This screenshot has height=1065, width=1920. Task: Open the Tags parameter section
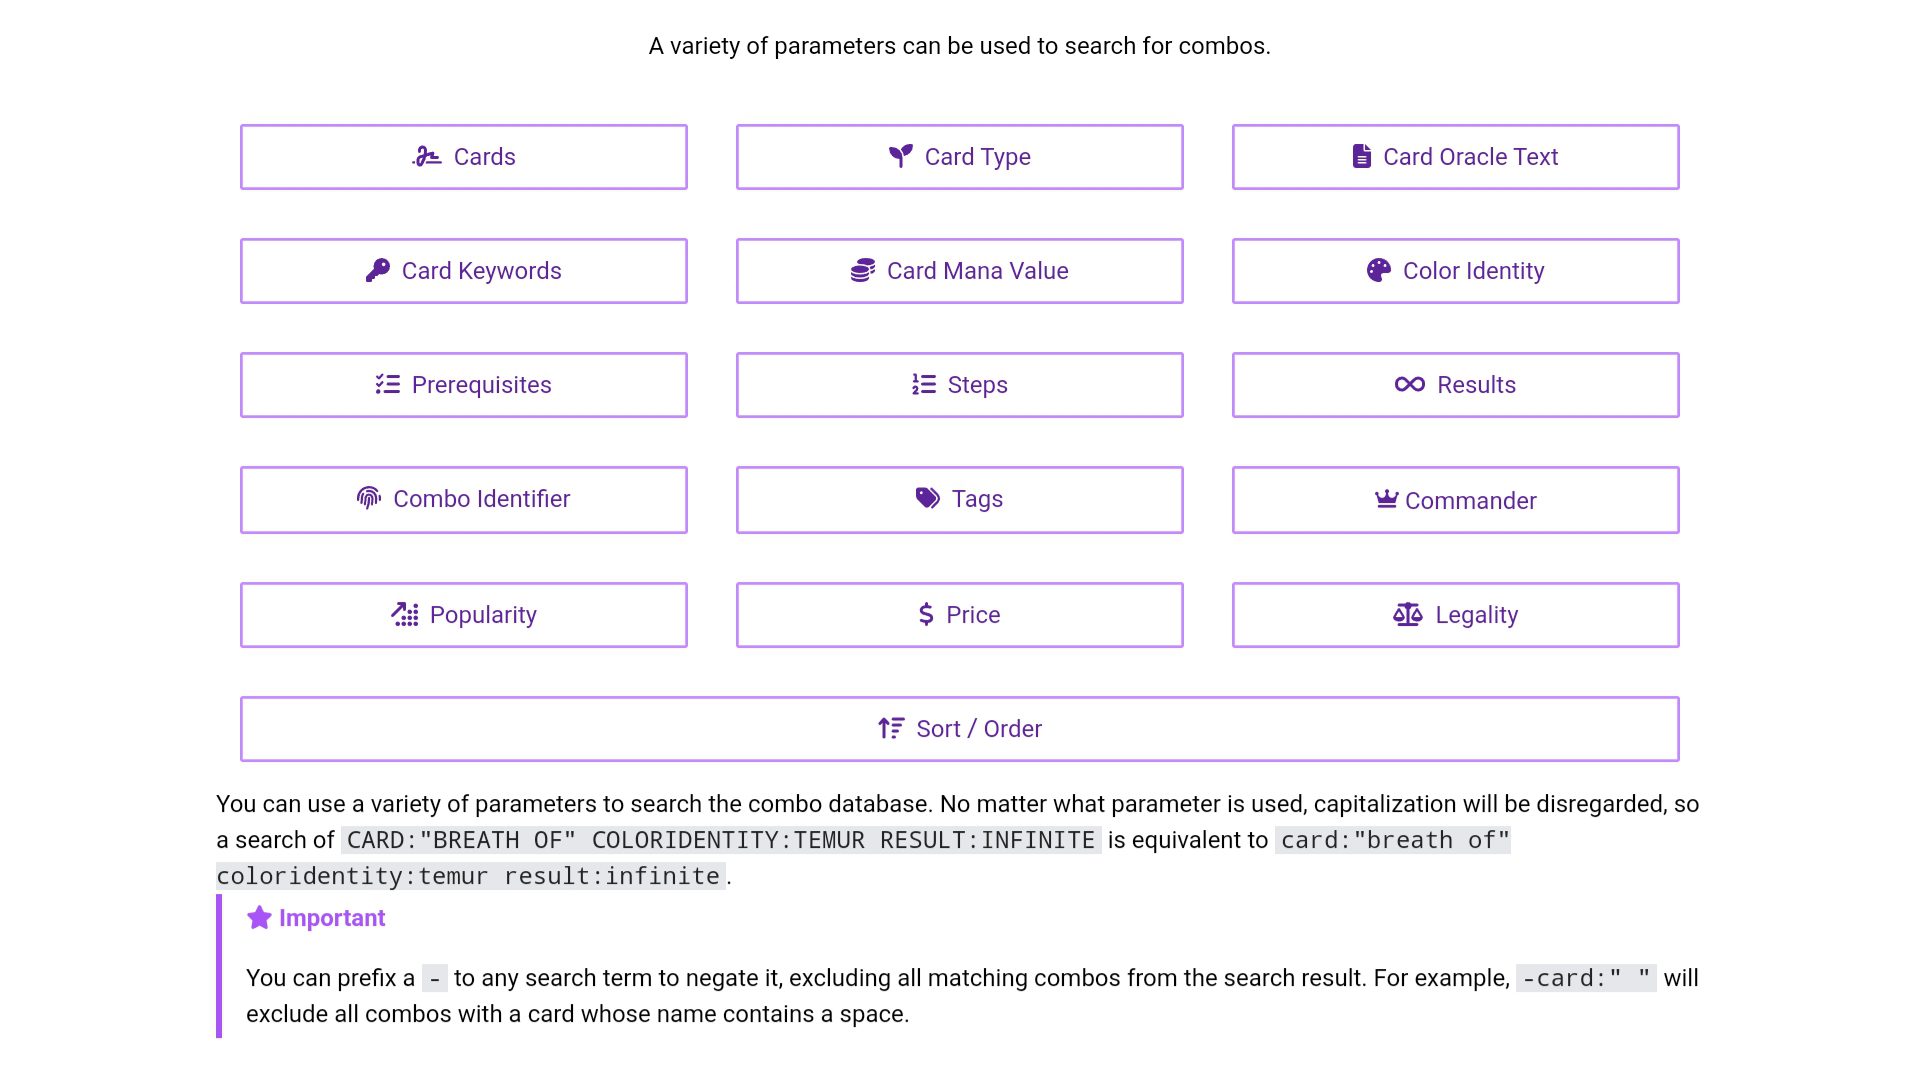959,499
